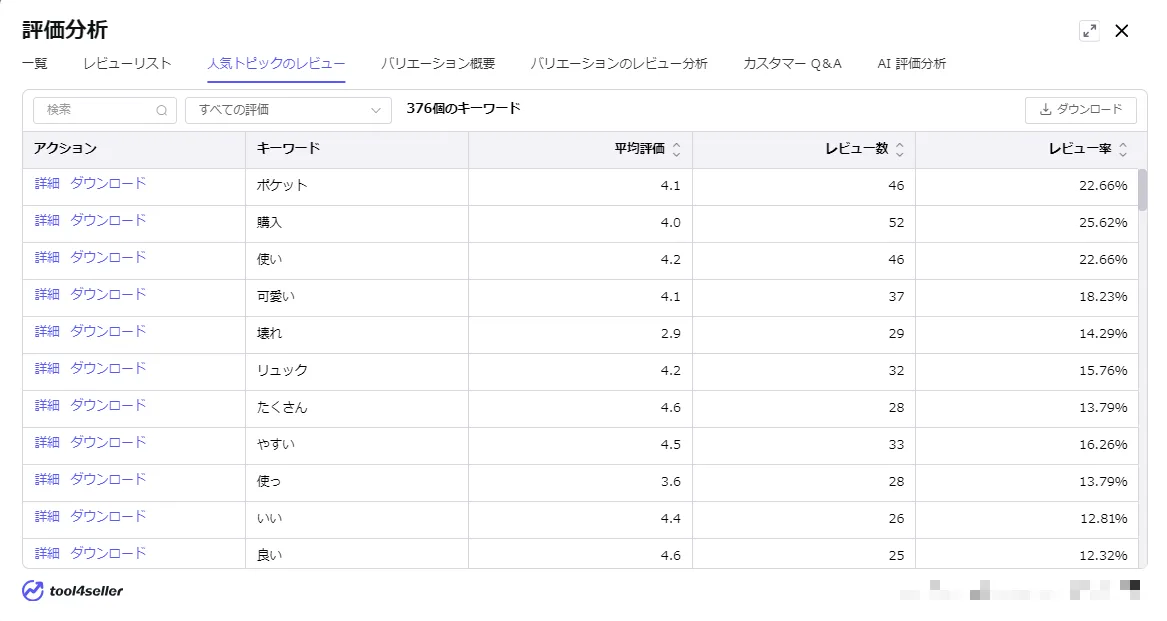Click the search magnifier icon
This screenshot has height=621, width=1167.
click(162, 110)
